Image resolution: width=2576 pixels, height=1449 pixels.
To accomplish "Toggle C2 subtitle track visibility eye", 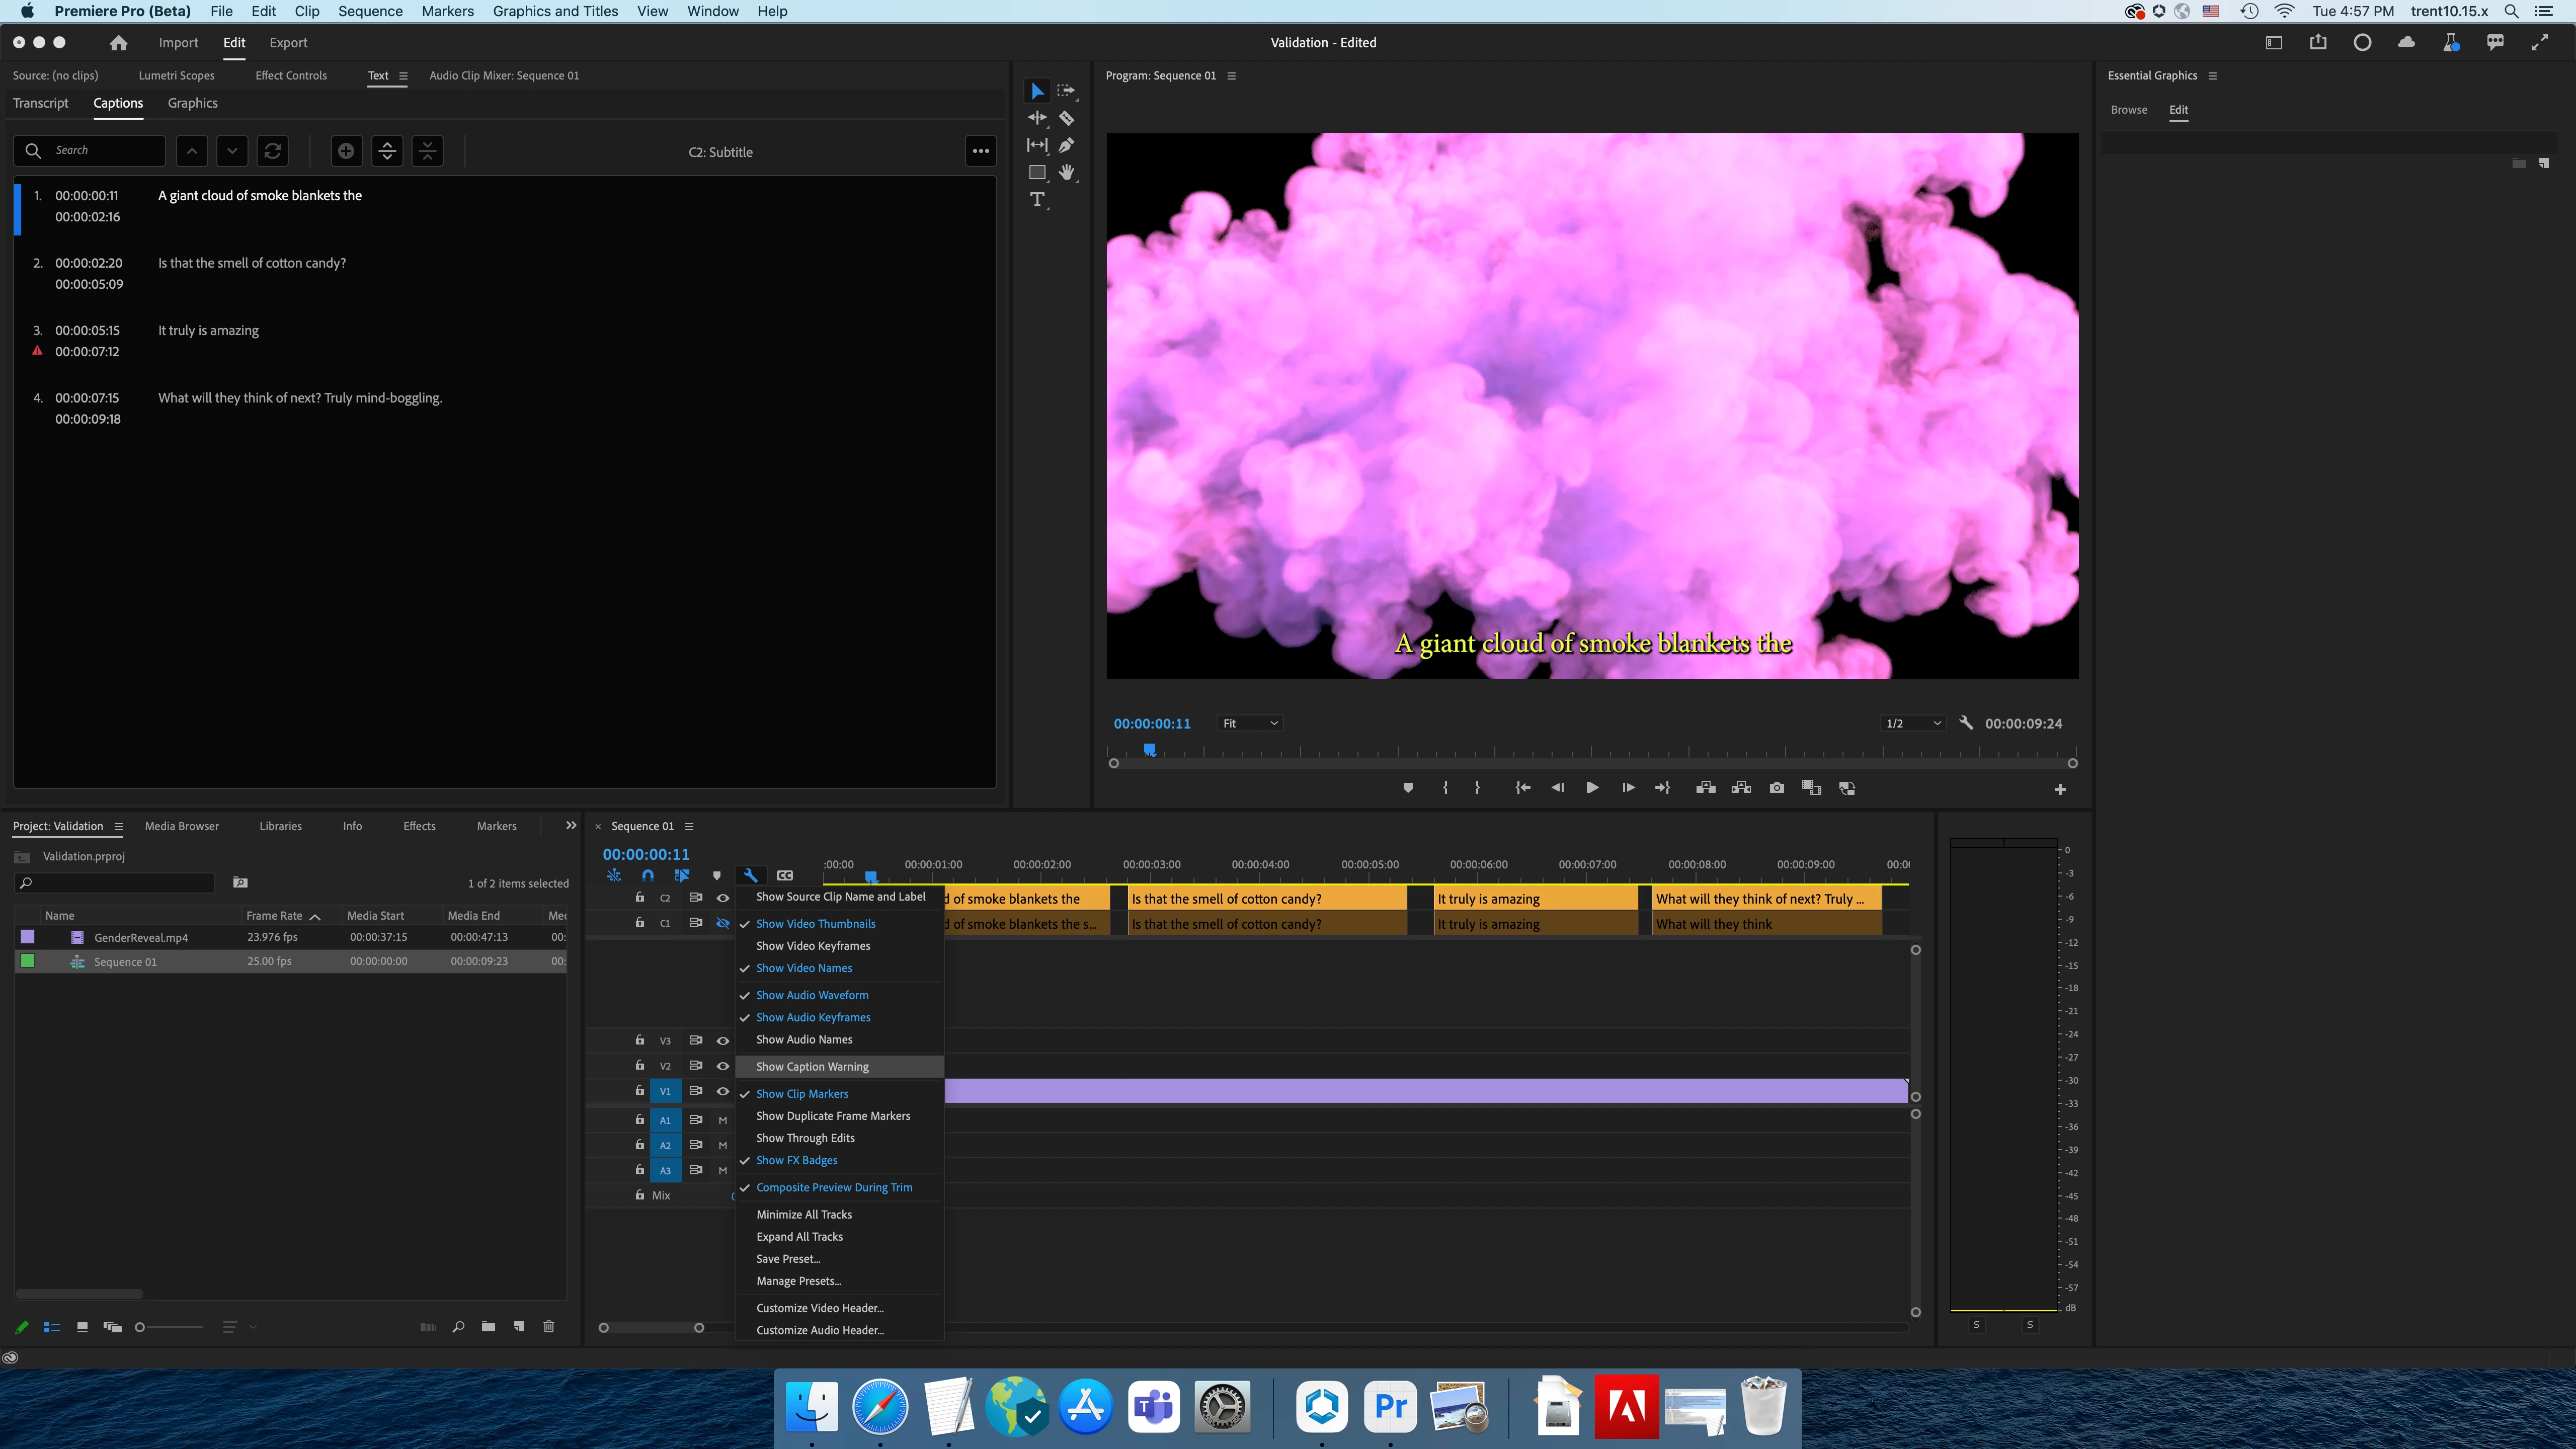I will (723, 898).
